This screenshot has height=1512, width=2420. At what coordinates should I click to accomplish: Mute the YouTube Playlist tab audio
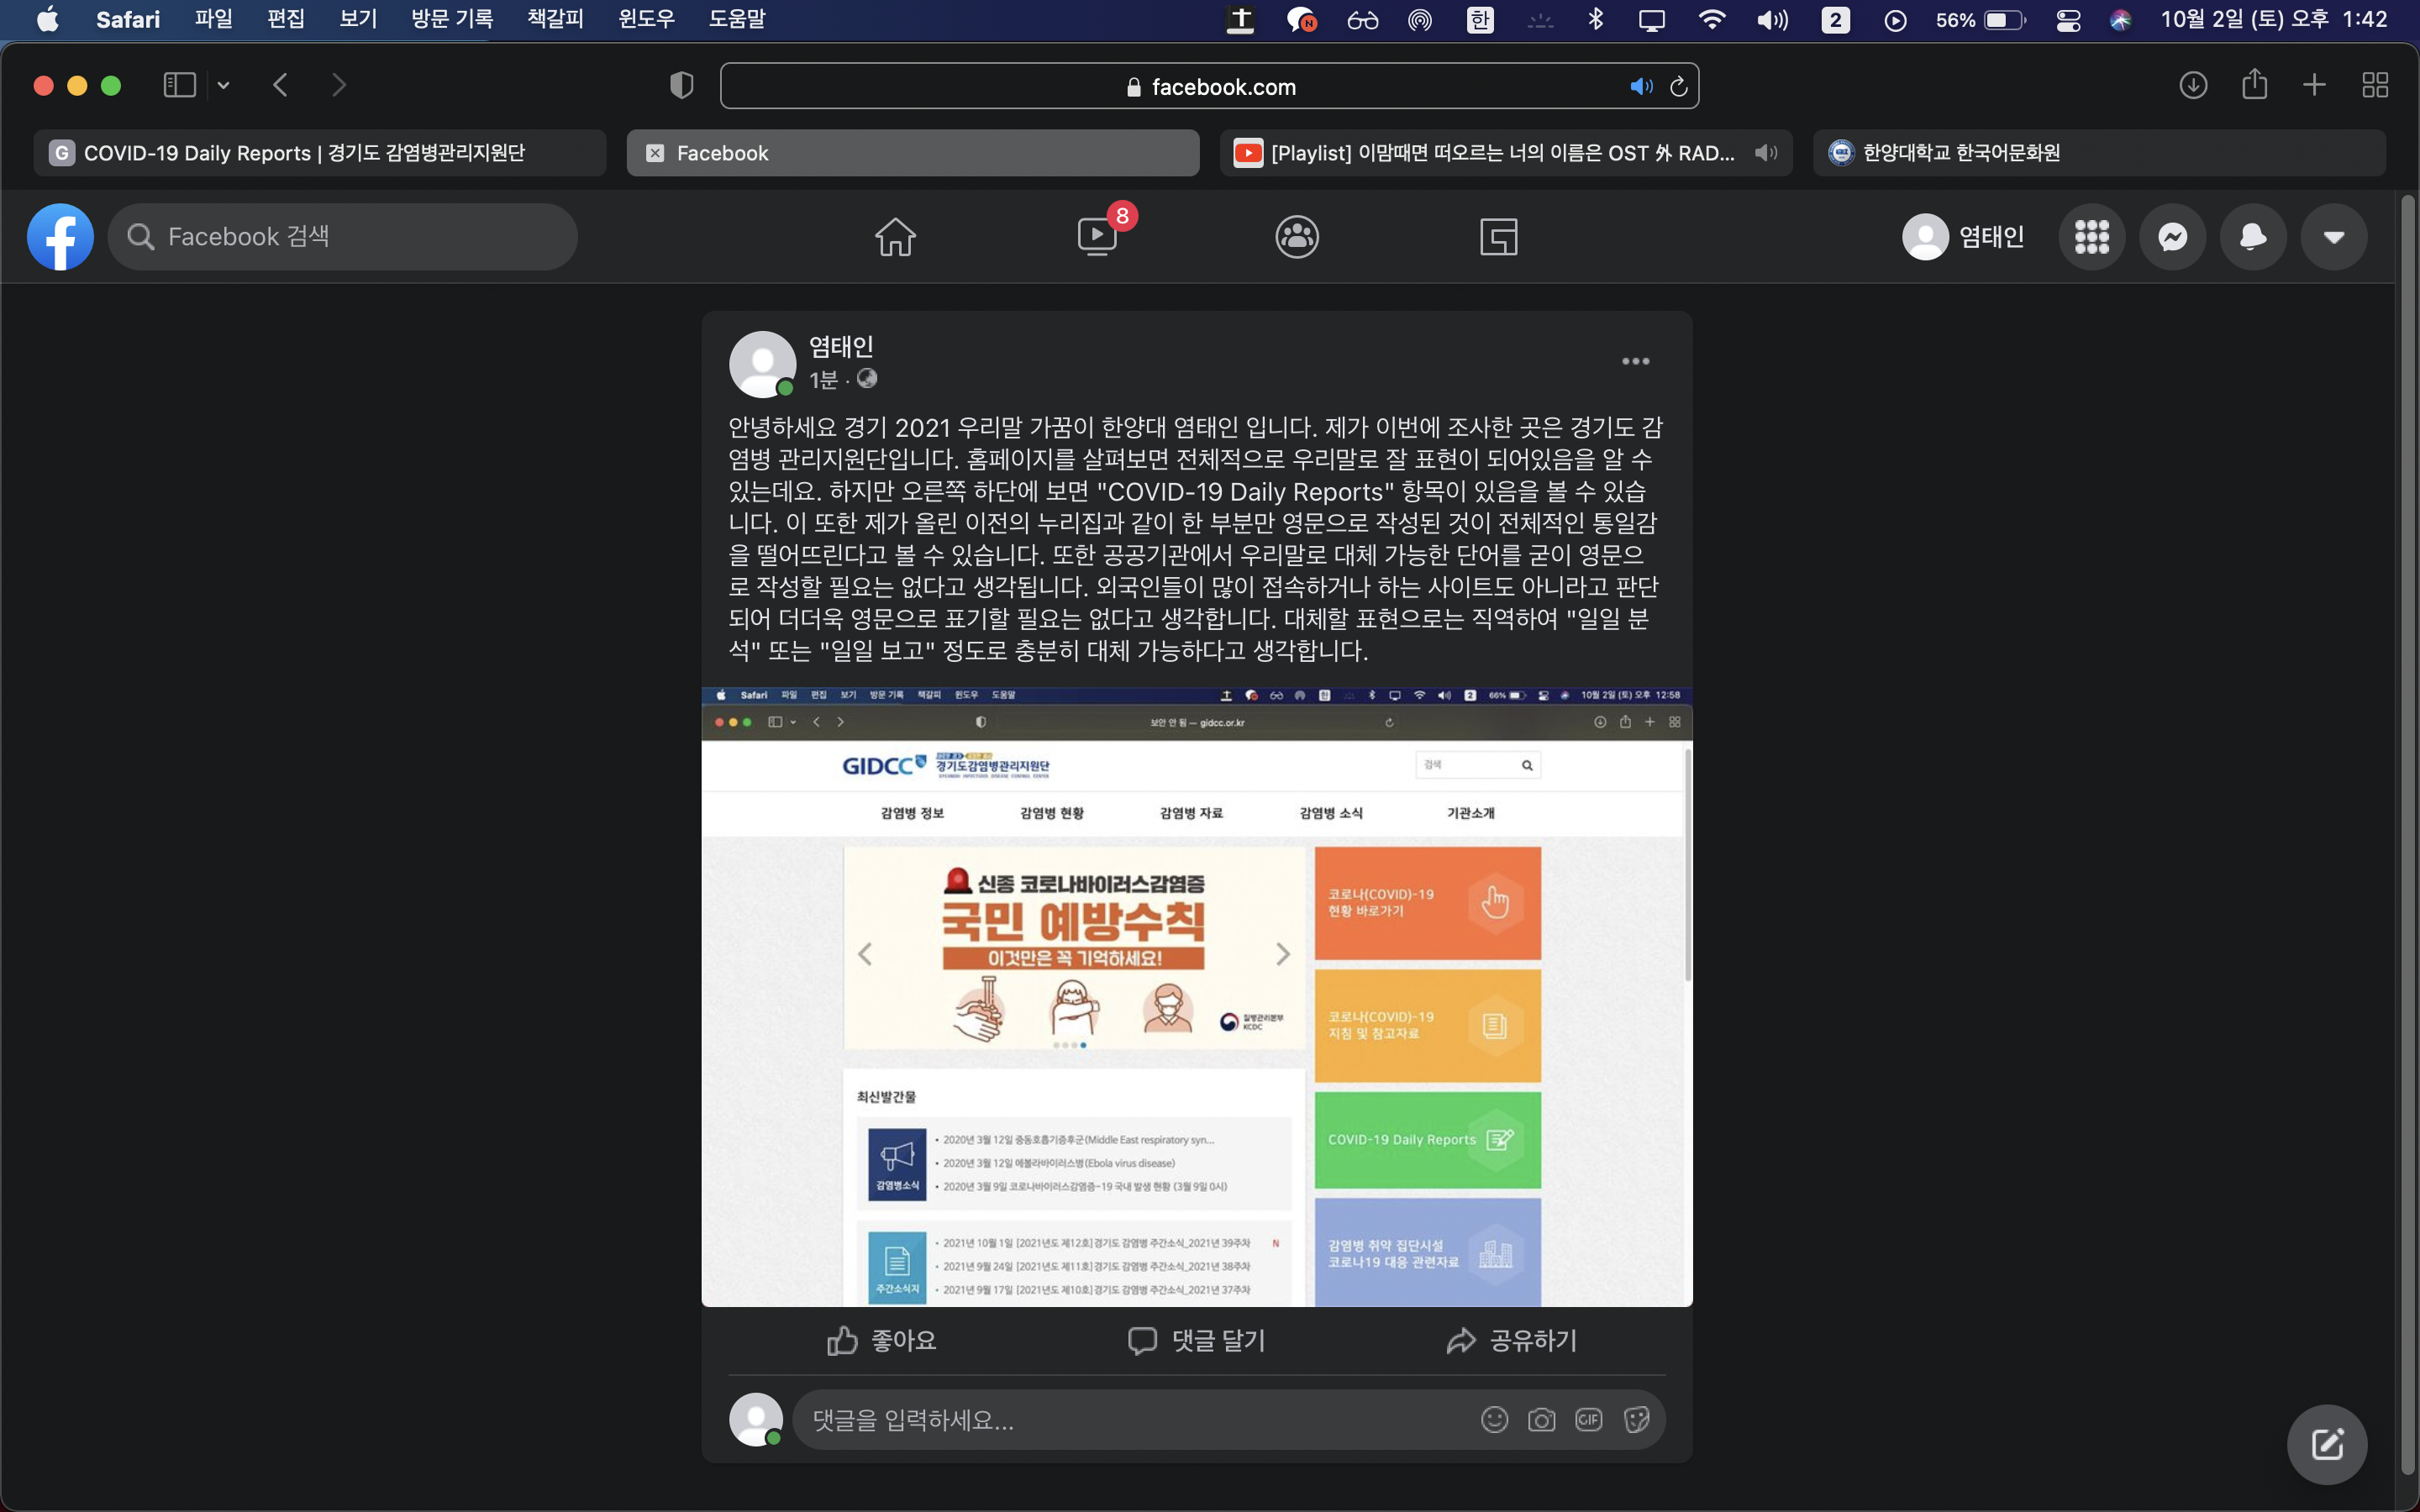1766,153
